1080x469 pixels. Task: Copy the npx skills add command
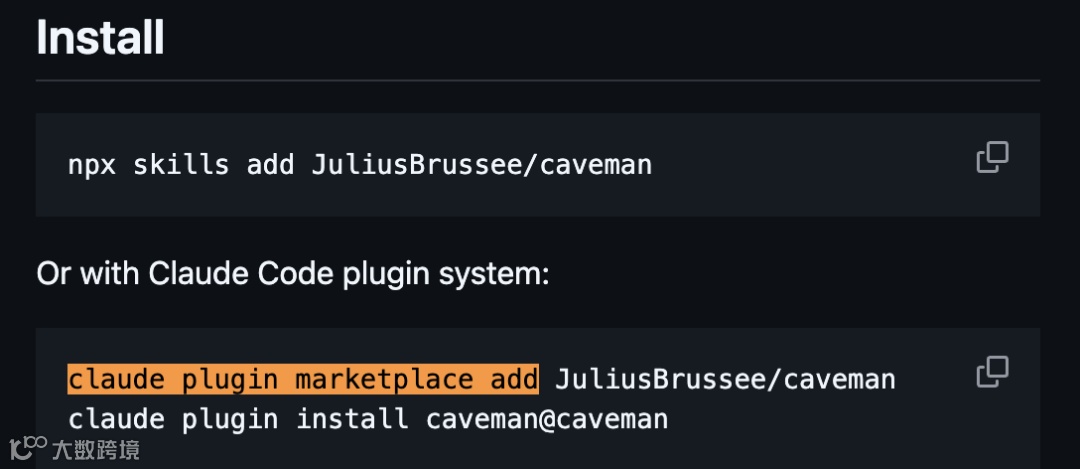993,157
